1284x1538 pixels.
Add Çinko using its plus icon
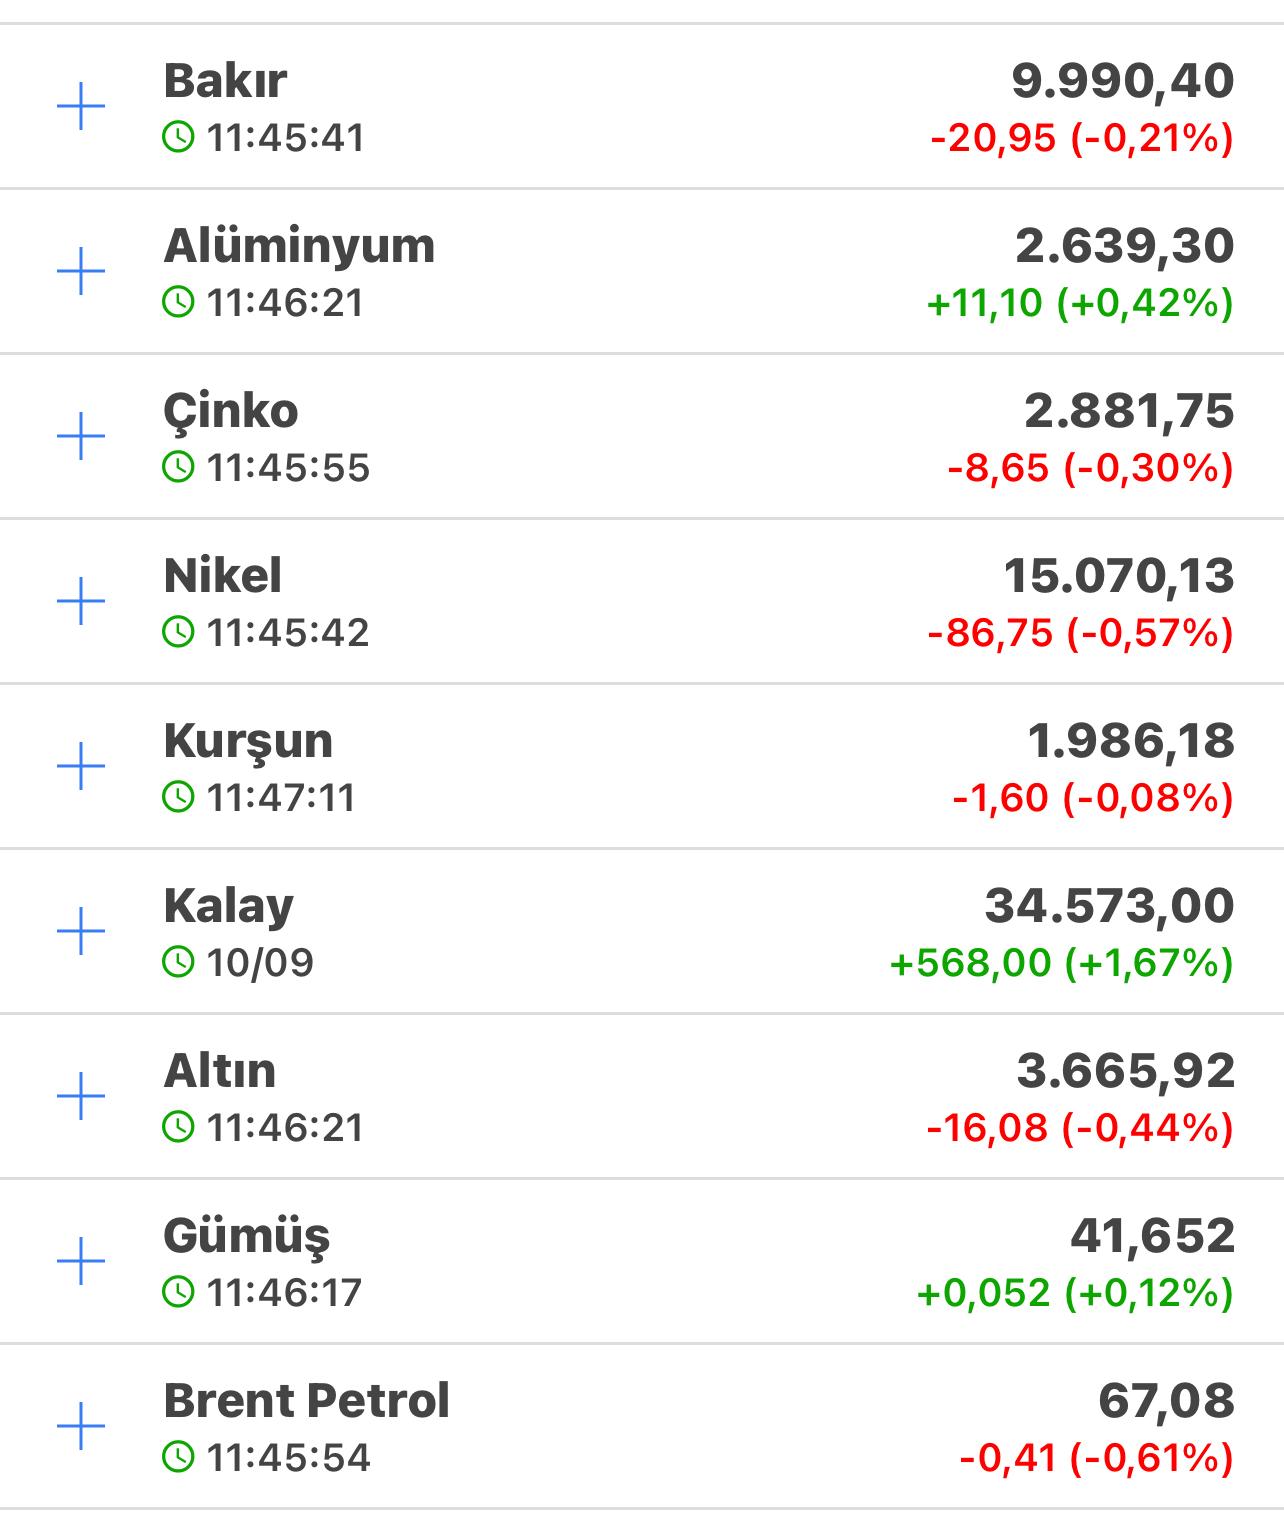click(x=81, y=437)
